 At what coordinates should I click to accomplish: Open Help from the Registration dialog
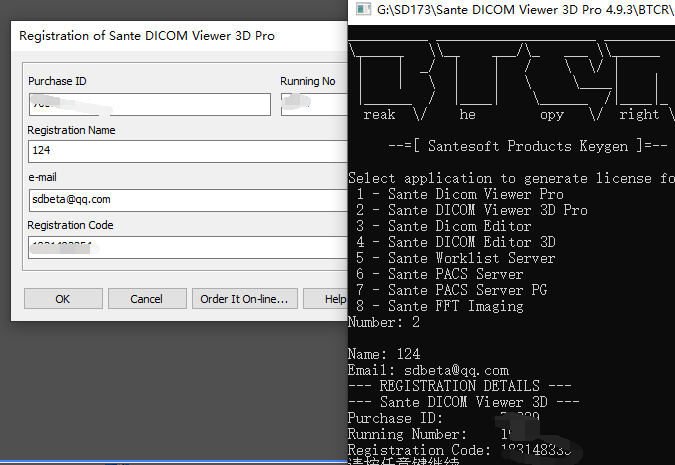(325, 299)
